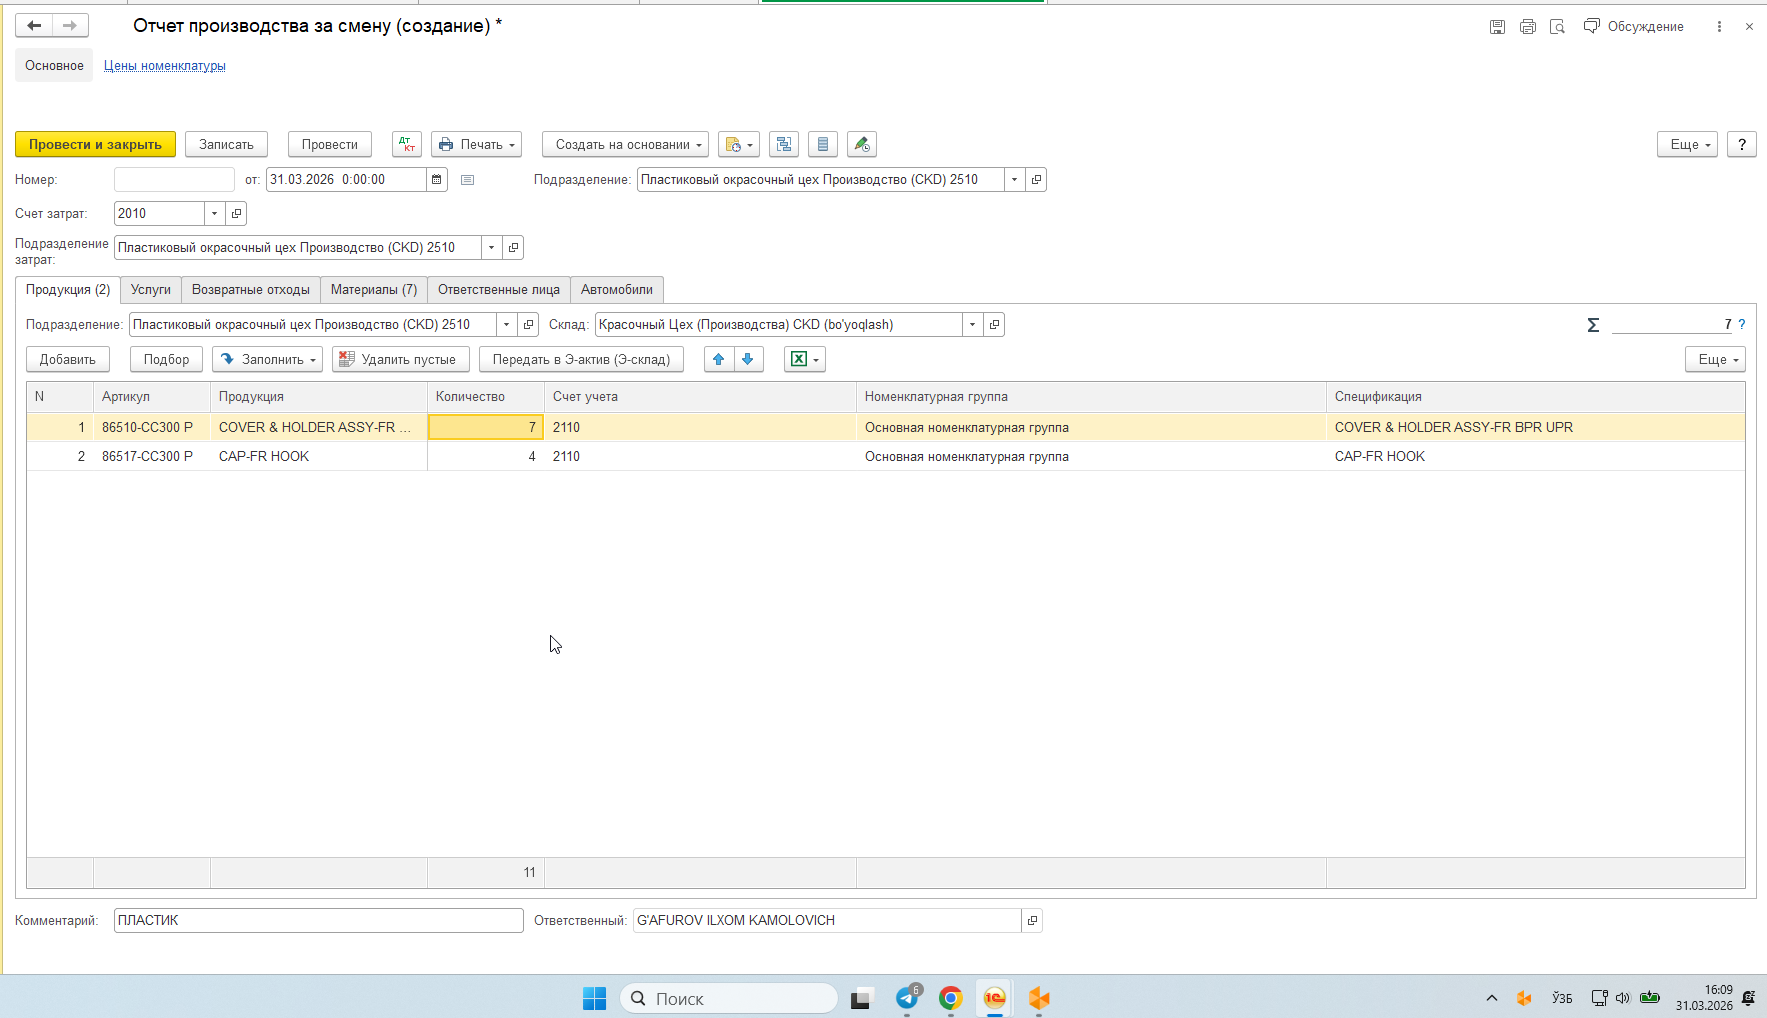
Task: Open the Счет затрат 2010 account card
Action: click(236, 214)
